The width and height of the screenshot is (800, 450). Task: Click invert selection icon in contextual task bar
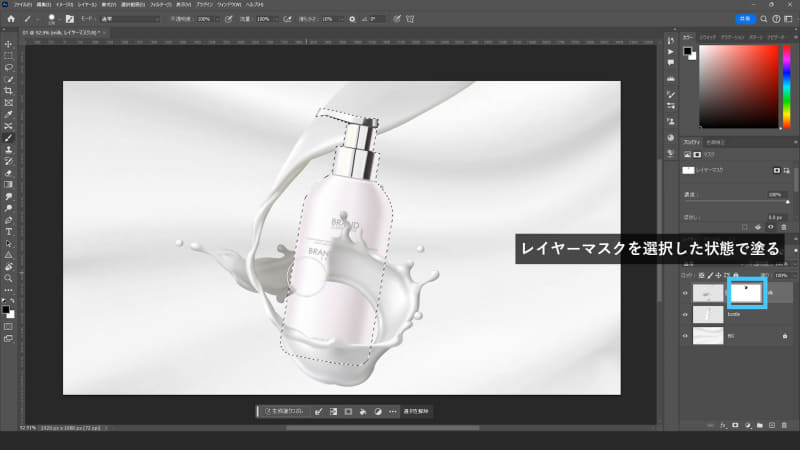[333, 411]
